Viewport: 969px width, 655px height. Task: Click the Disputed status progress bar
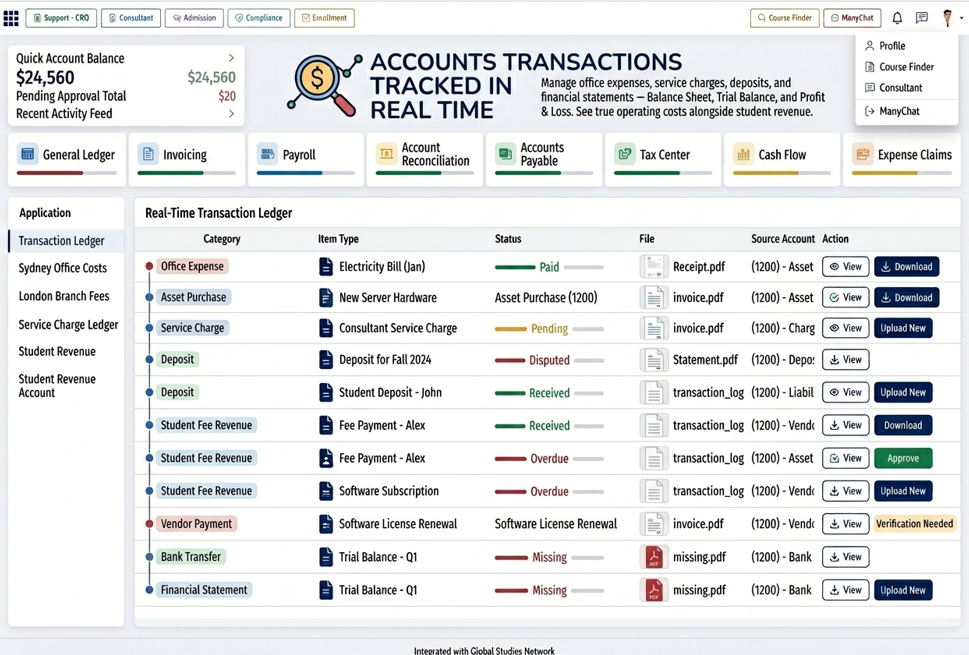coord(549,360)
